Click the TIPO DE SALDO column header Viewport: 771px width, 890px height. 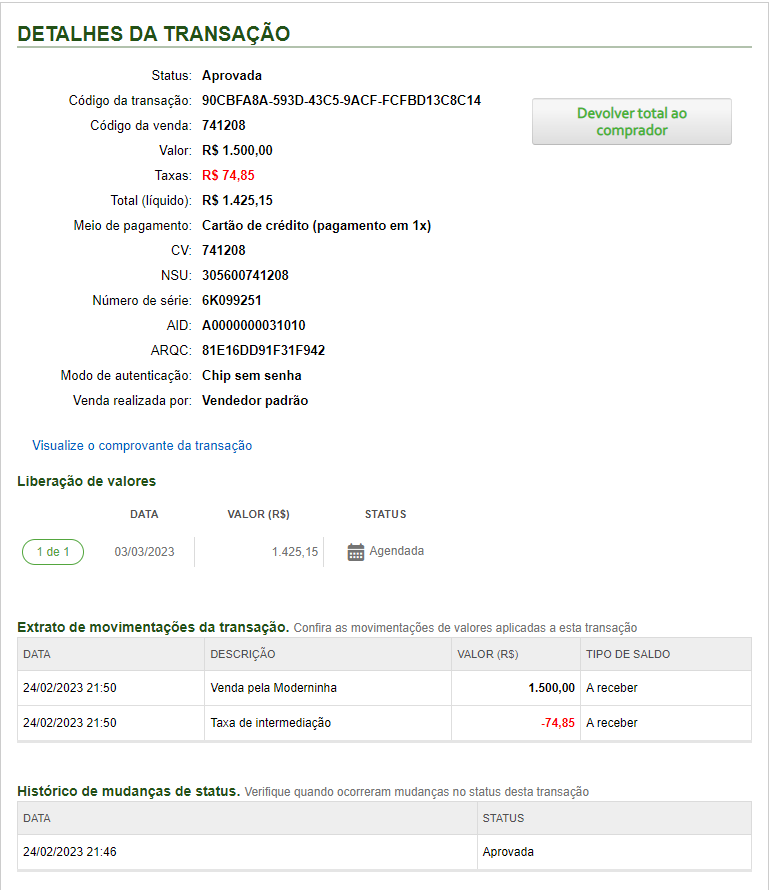pyautogui.click(x=628, y=654)
